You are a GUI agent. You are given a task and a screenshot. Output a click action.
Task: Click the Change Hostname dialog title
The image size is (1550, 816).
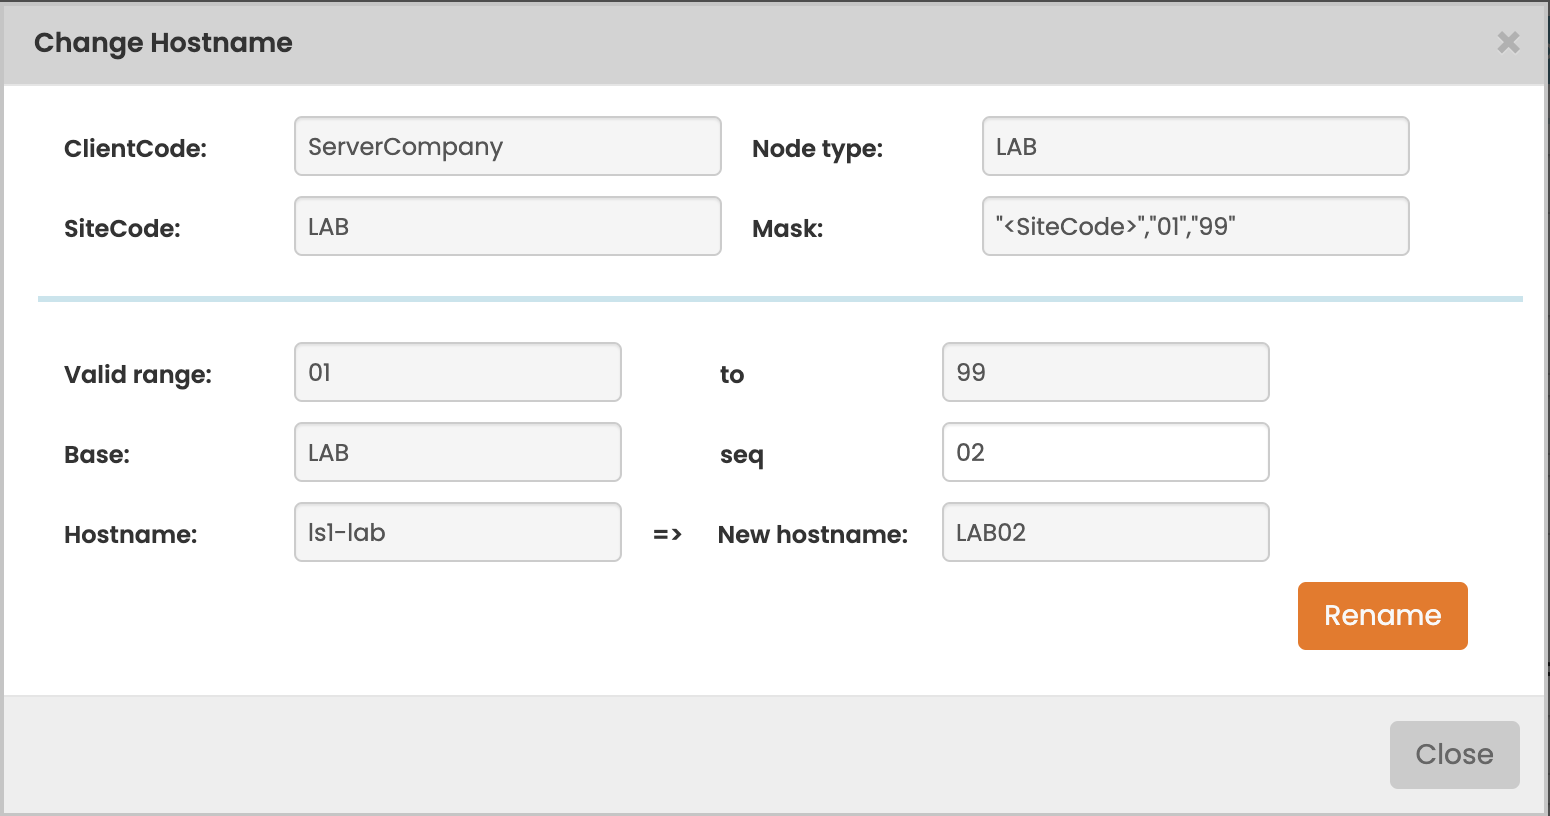(x=163, y=43)
